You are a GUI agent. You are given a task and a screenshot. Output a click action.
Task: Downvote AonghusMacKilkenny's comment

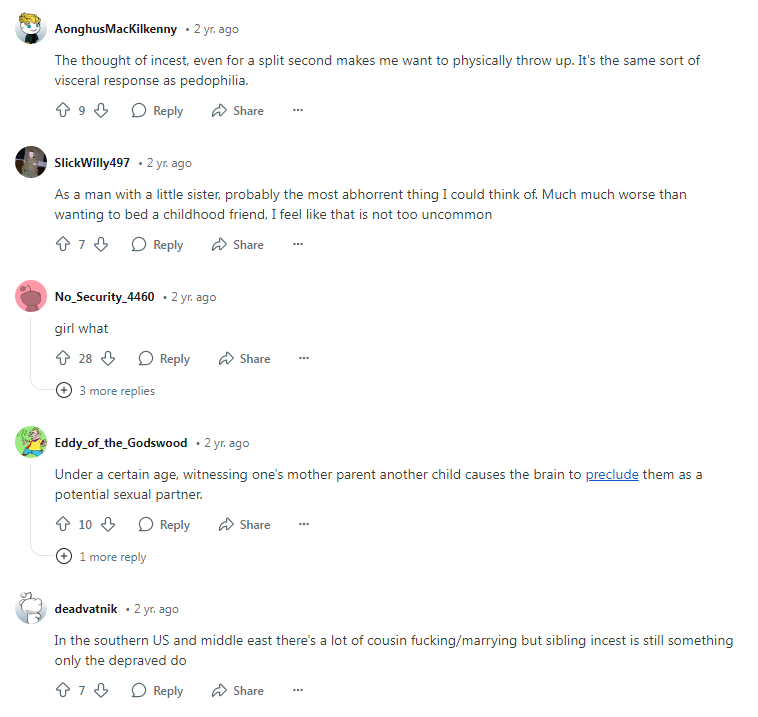pyautogui.click(x=100, y=111)
